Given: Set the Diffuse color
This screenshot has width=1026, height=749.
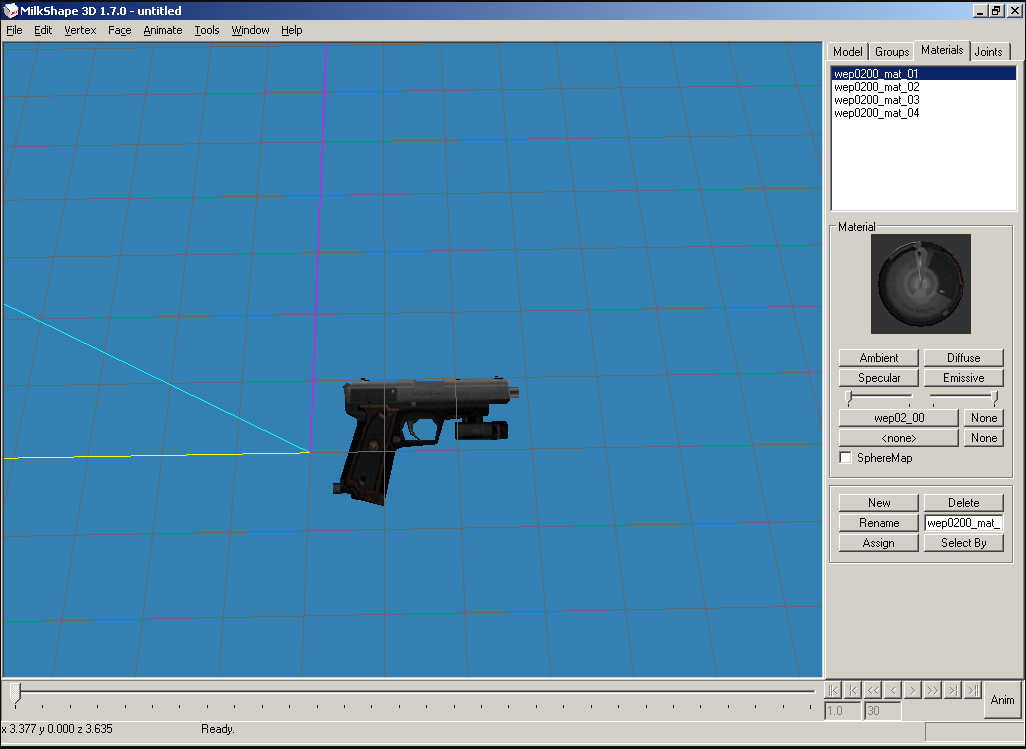Looking at the screenshot, I should coord(963,358).
